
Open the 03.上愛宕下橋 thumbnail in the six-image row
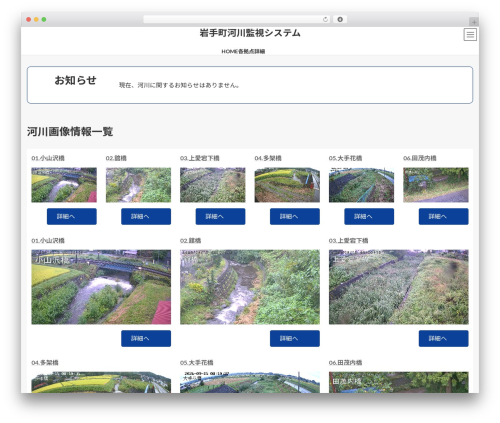click(213, 185)
